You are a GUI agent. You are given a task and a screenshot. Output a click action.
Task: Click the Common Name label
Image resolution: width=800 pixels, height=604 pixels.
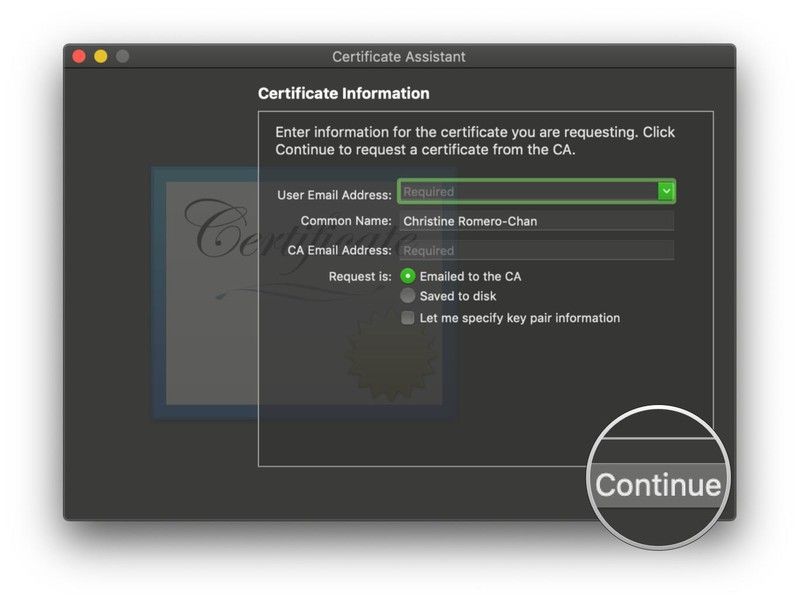346,221
